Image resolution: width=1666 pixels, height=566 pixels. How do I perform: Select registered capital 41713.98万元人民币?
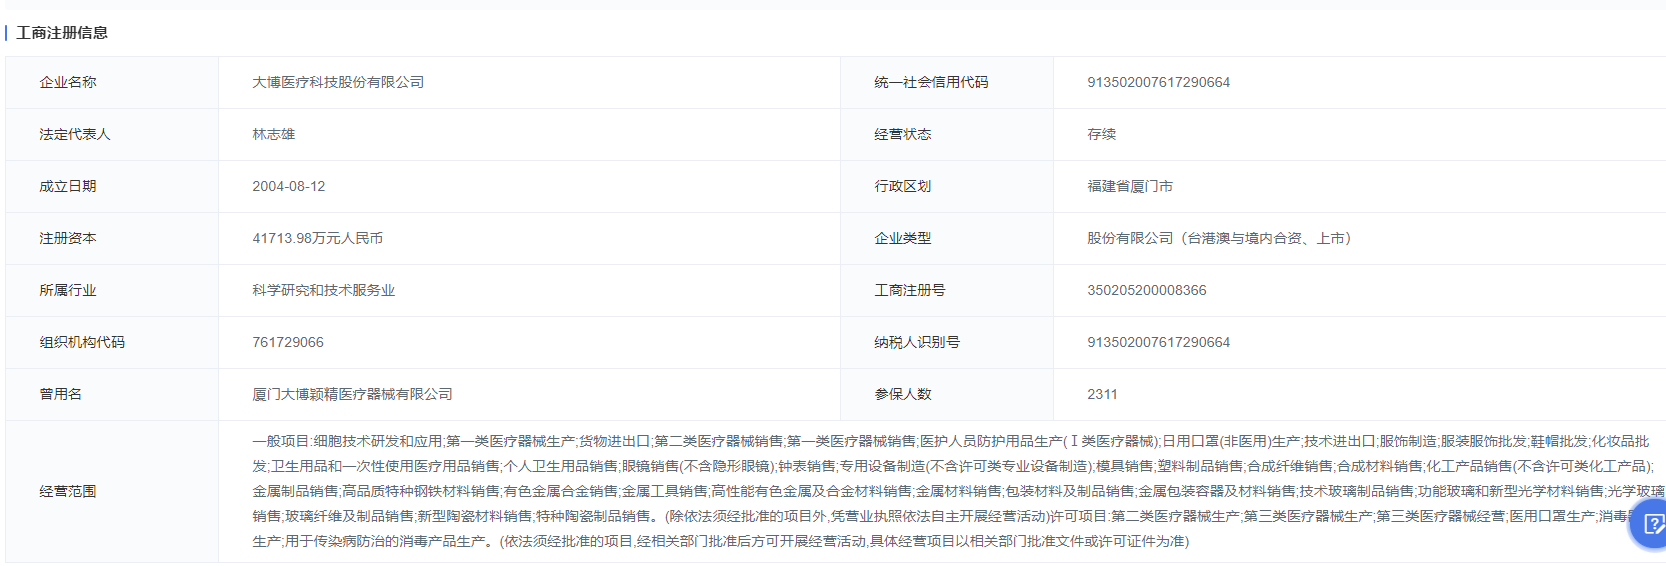[318, 238]
